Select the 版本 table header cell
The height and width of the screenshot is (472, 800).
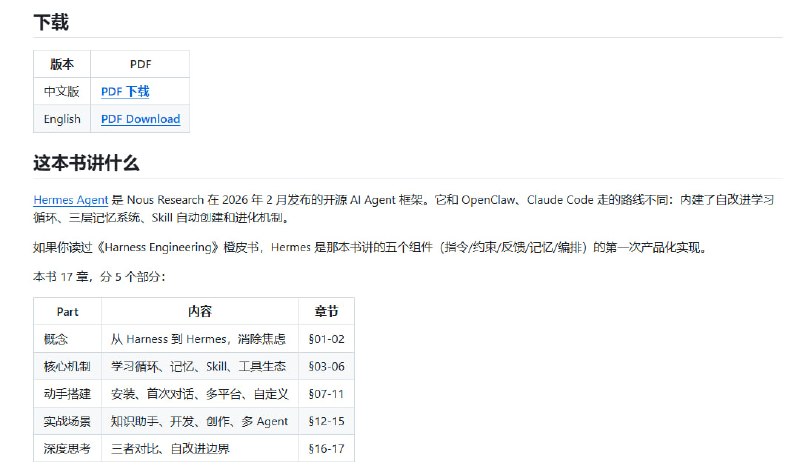[62, 64]
